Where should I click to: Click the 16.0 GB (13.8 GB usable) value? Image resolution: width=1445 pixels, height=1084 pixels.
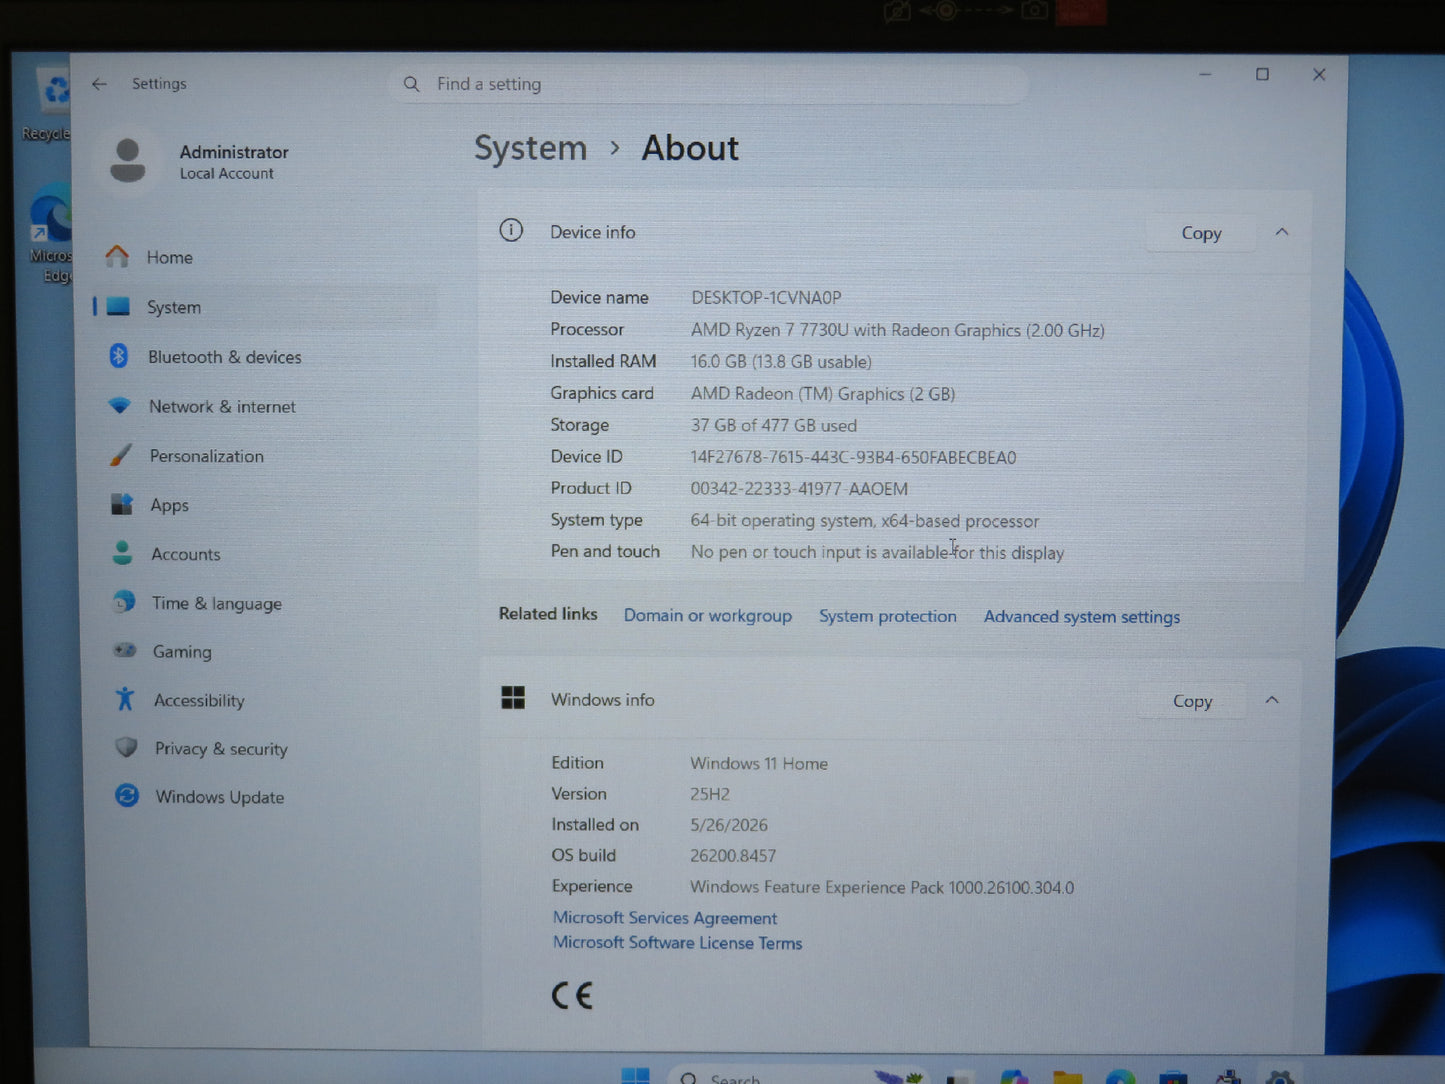(x=781, y=362)
